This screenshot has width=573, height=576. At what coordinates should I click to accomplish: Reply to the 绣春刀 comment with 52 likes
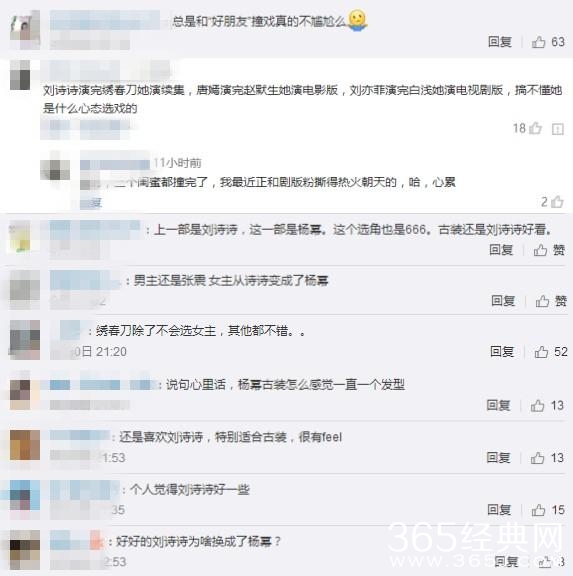tap(502, 352)
